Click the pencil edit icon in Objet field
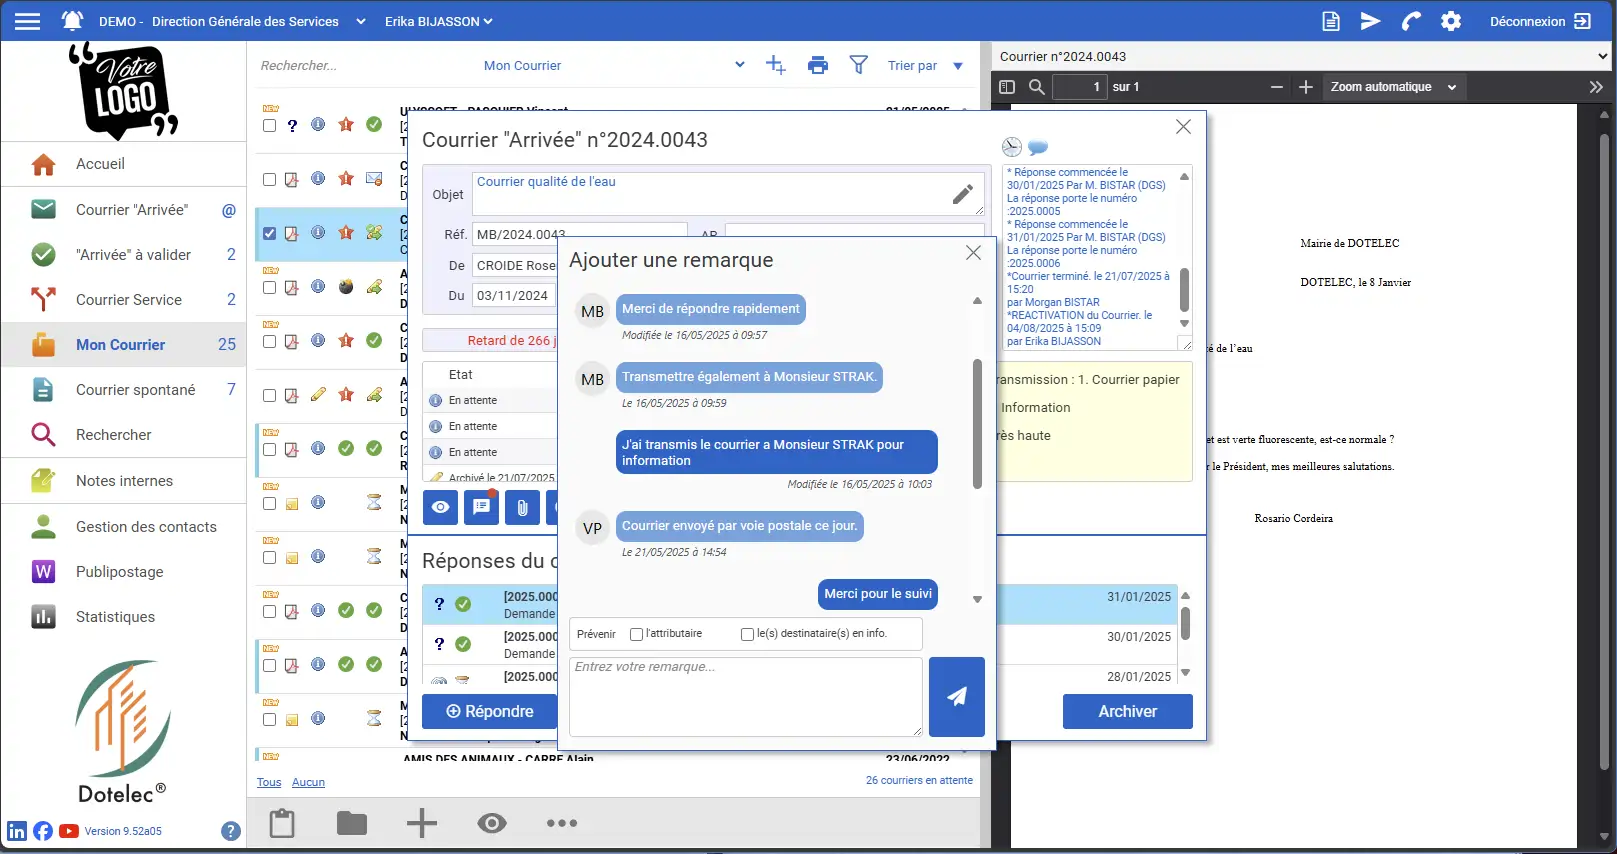This screenshot has height=854, width=1617. (x=962, y=195)
